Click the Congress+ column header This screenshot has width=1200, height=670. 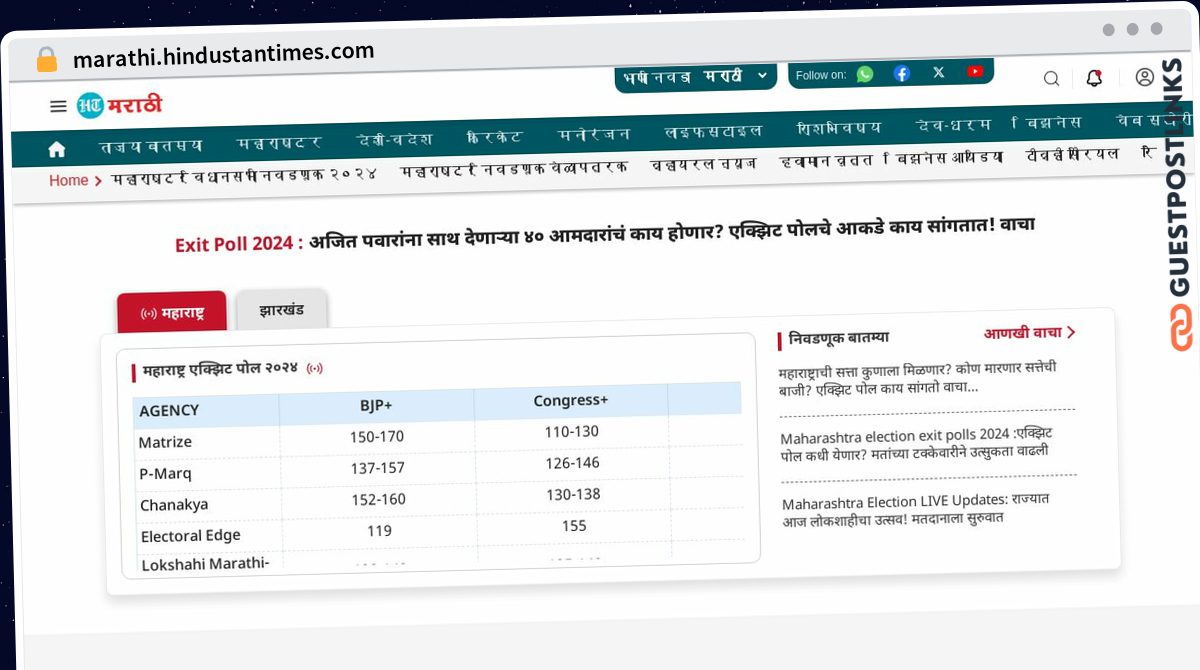[x=570, y=400]
